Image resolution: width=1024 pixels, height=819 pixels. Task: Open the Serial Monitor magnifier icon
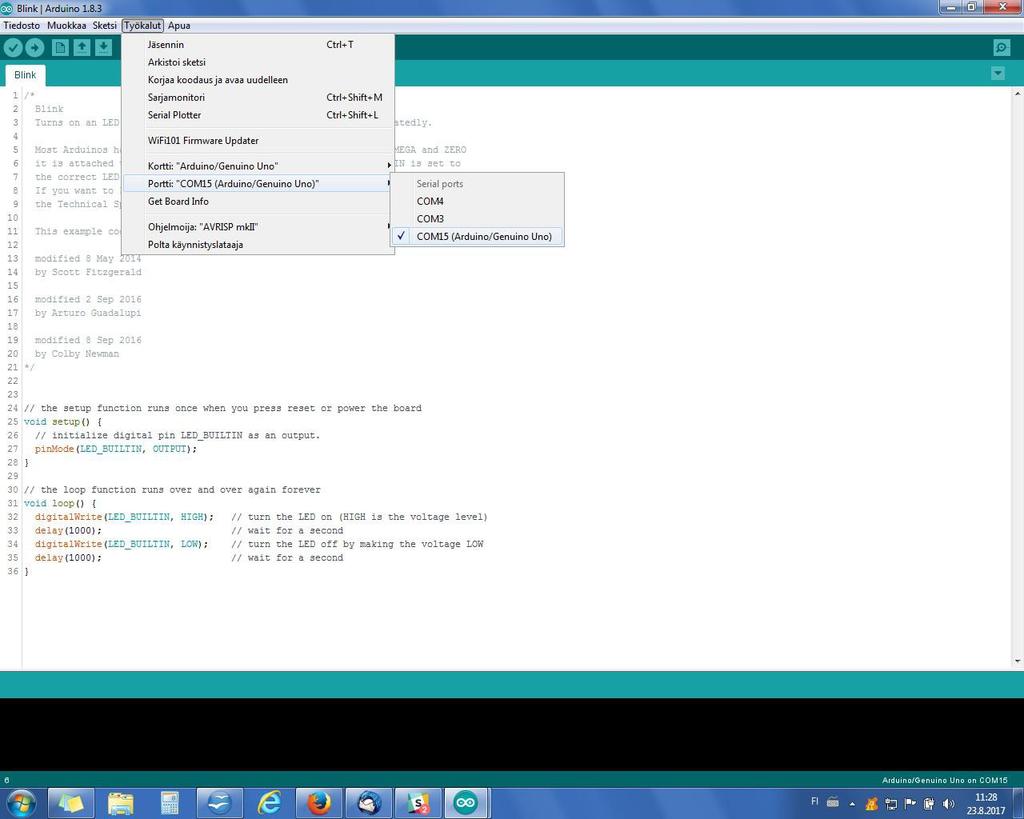1001,48
